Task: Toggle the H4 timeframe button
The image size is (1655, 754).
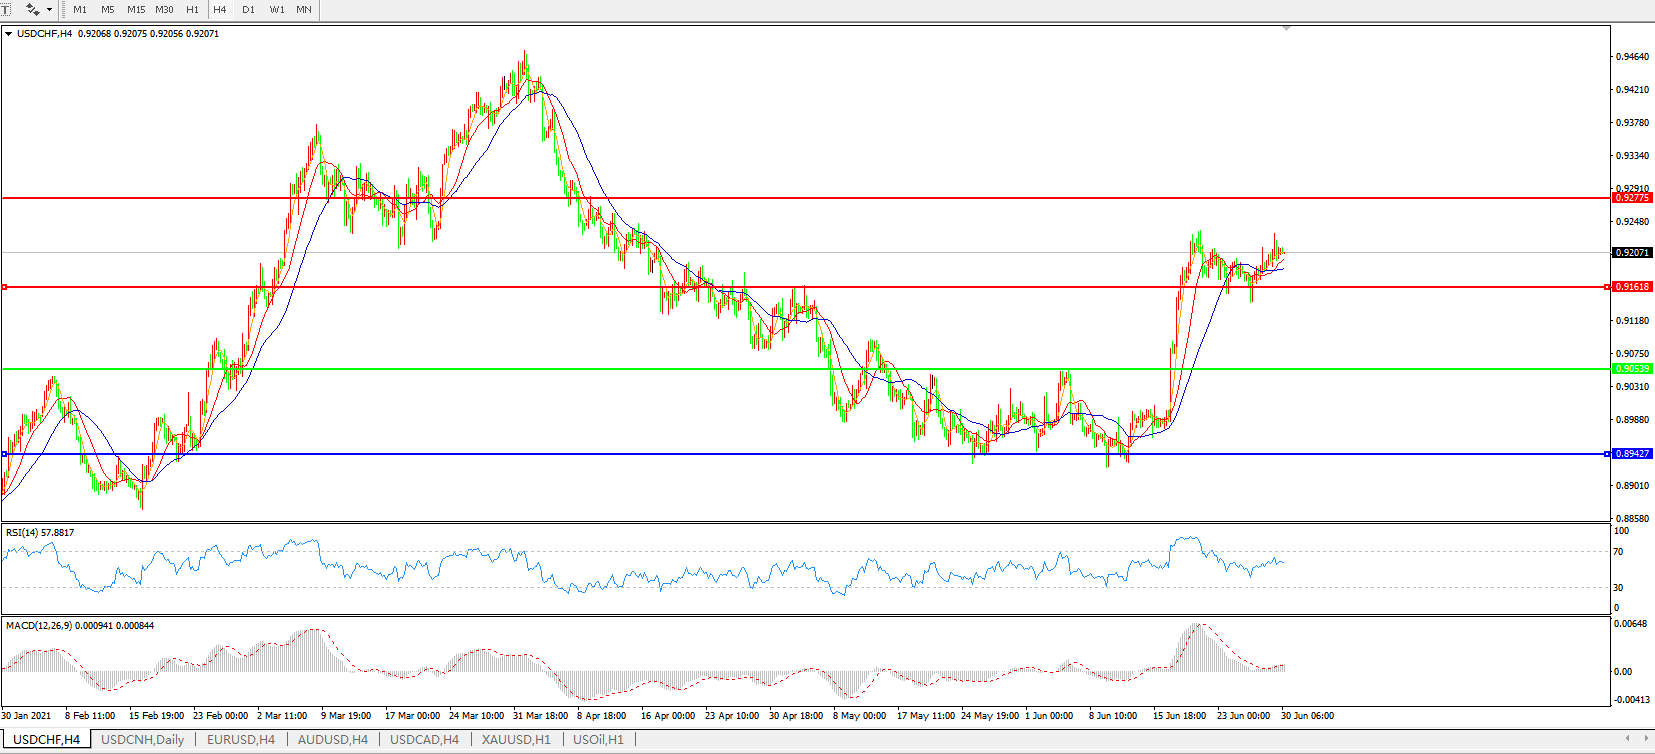Action: [220, 9]
